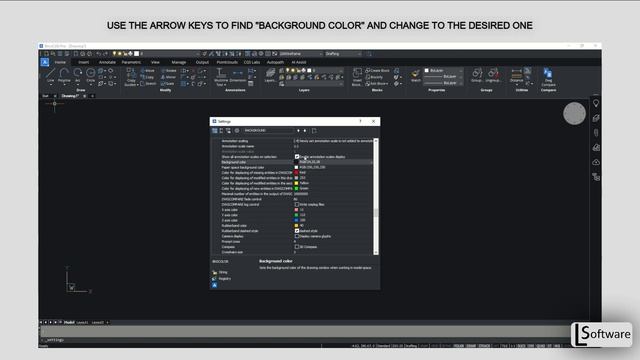
Task: Click the categorized view icon in Settings toolbar
Action: coord(215,131)
